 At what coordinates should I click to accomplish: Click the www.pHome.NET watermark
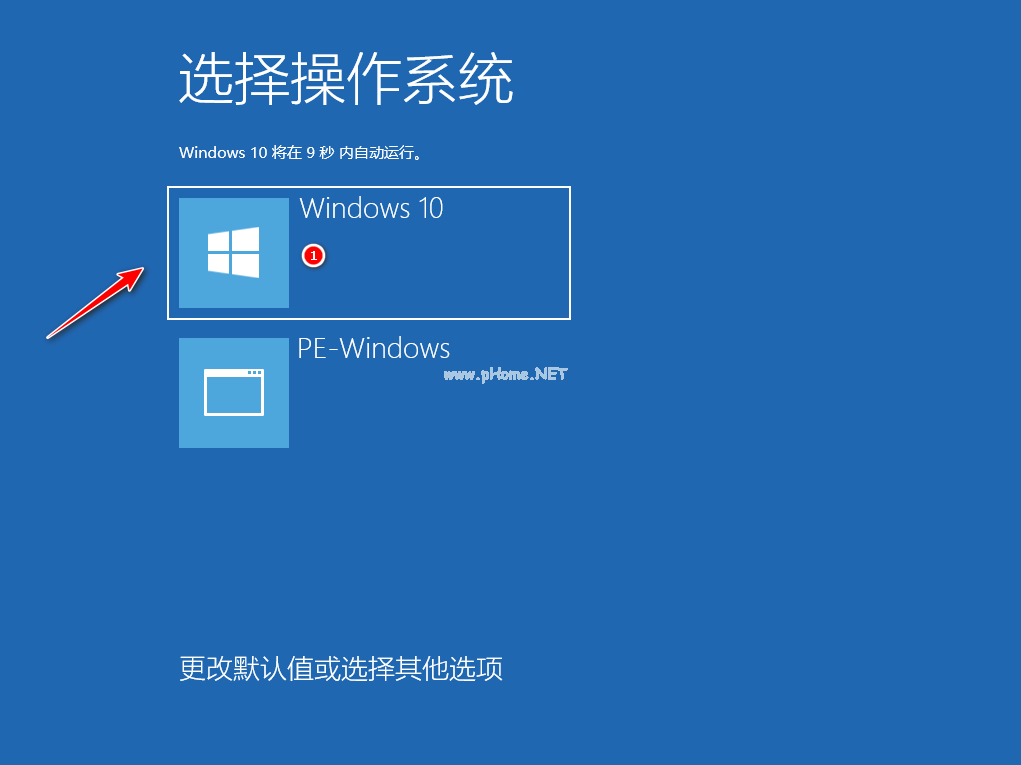point(505,374)
